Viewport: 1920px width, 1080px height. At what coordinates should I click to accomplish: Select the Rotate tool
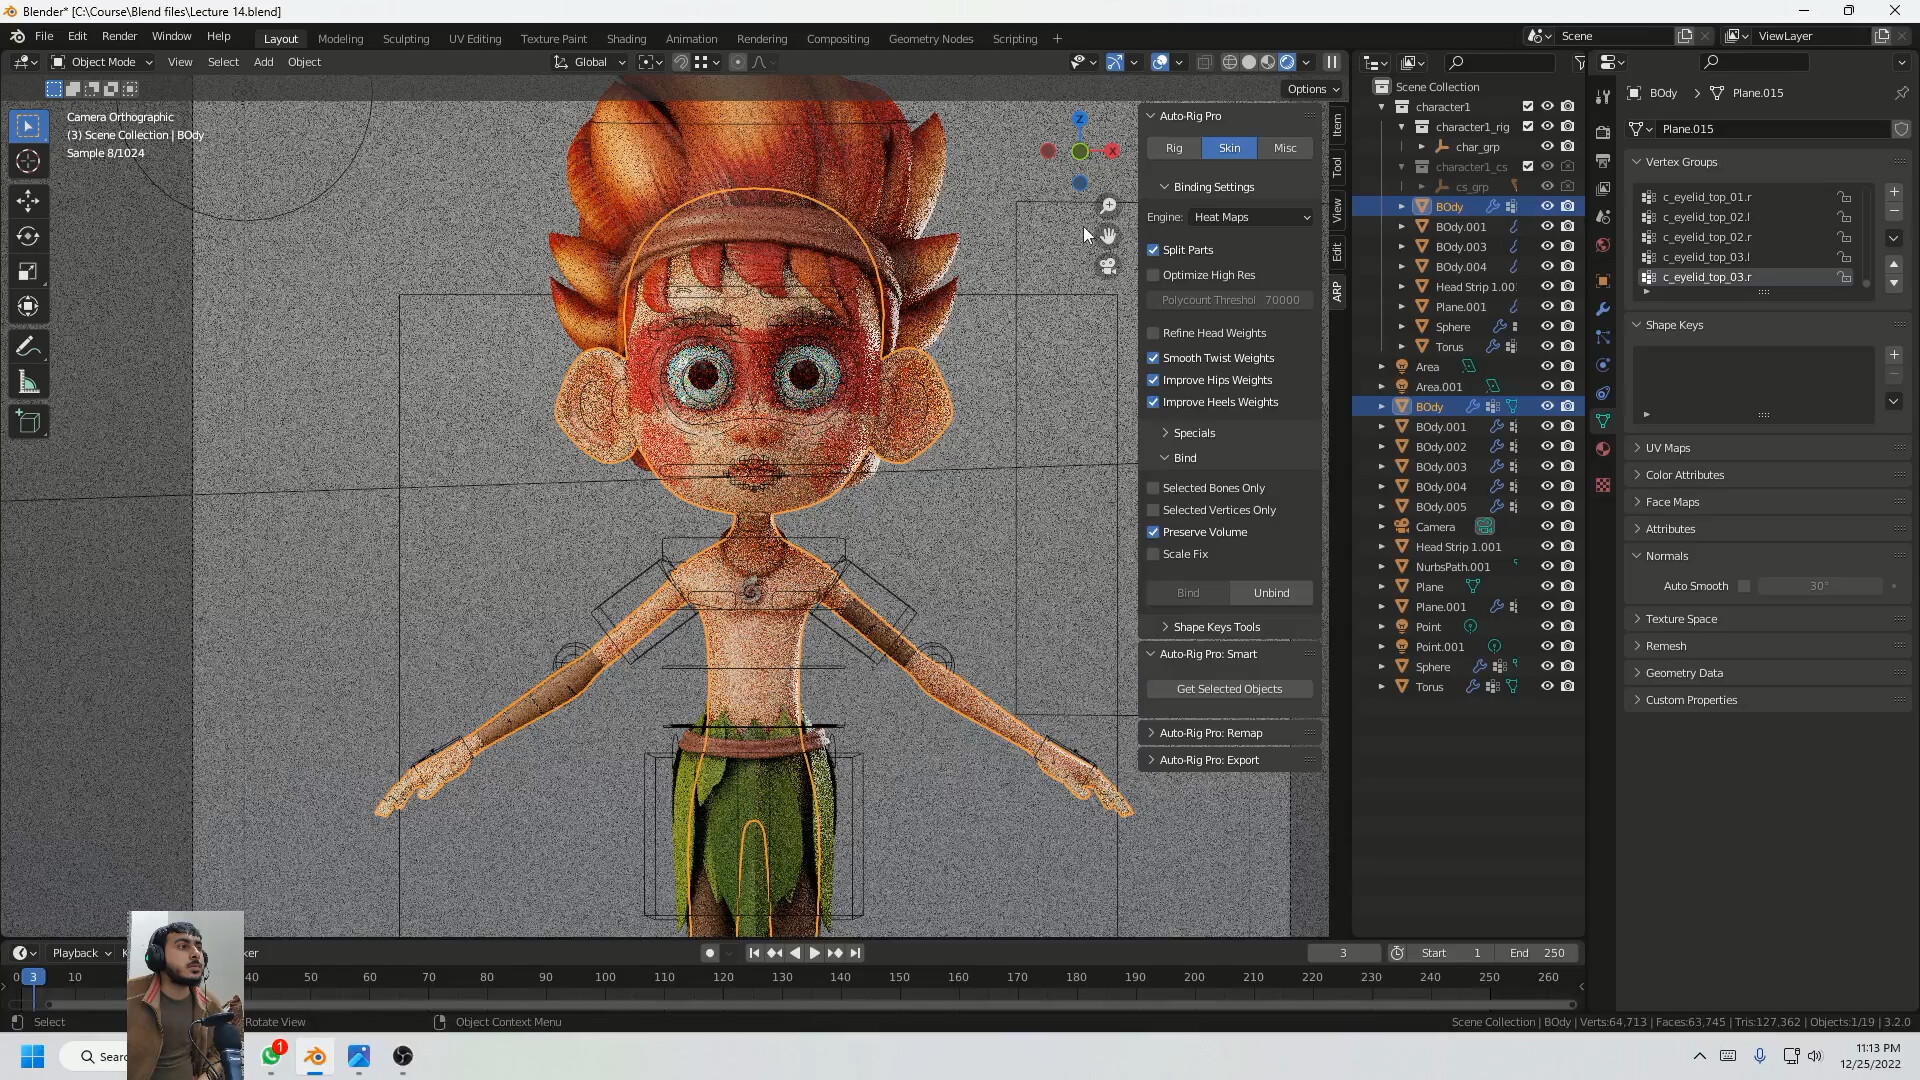[x=28, y=237]
